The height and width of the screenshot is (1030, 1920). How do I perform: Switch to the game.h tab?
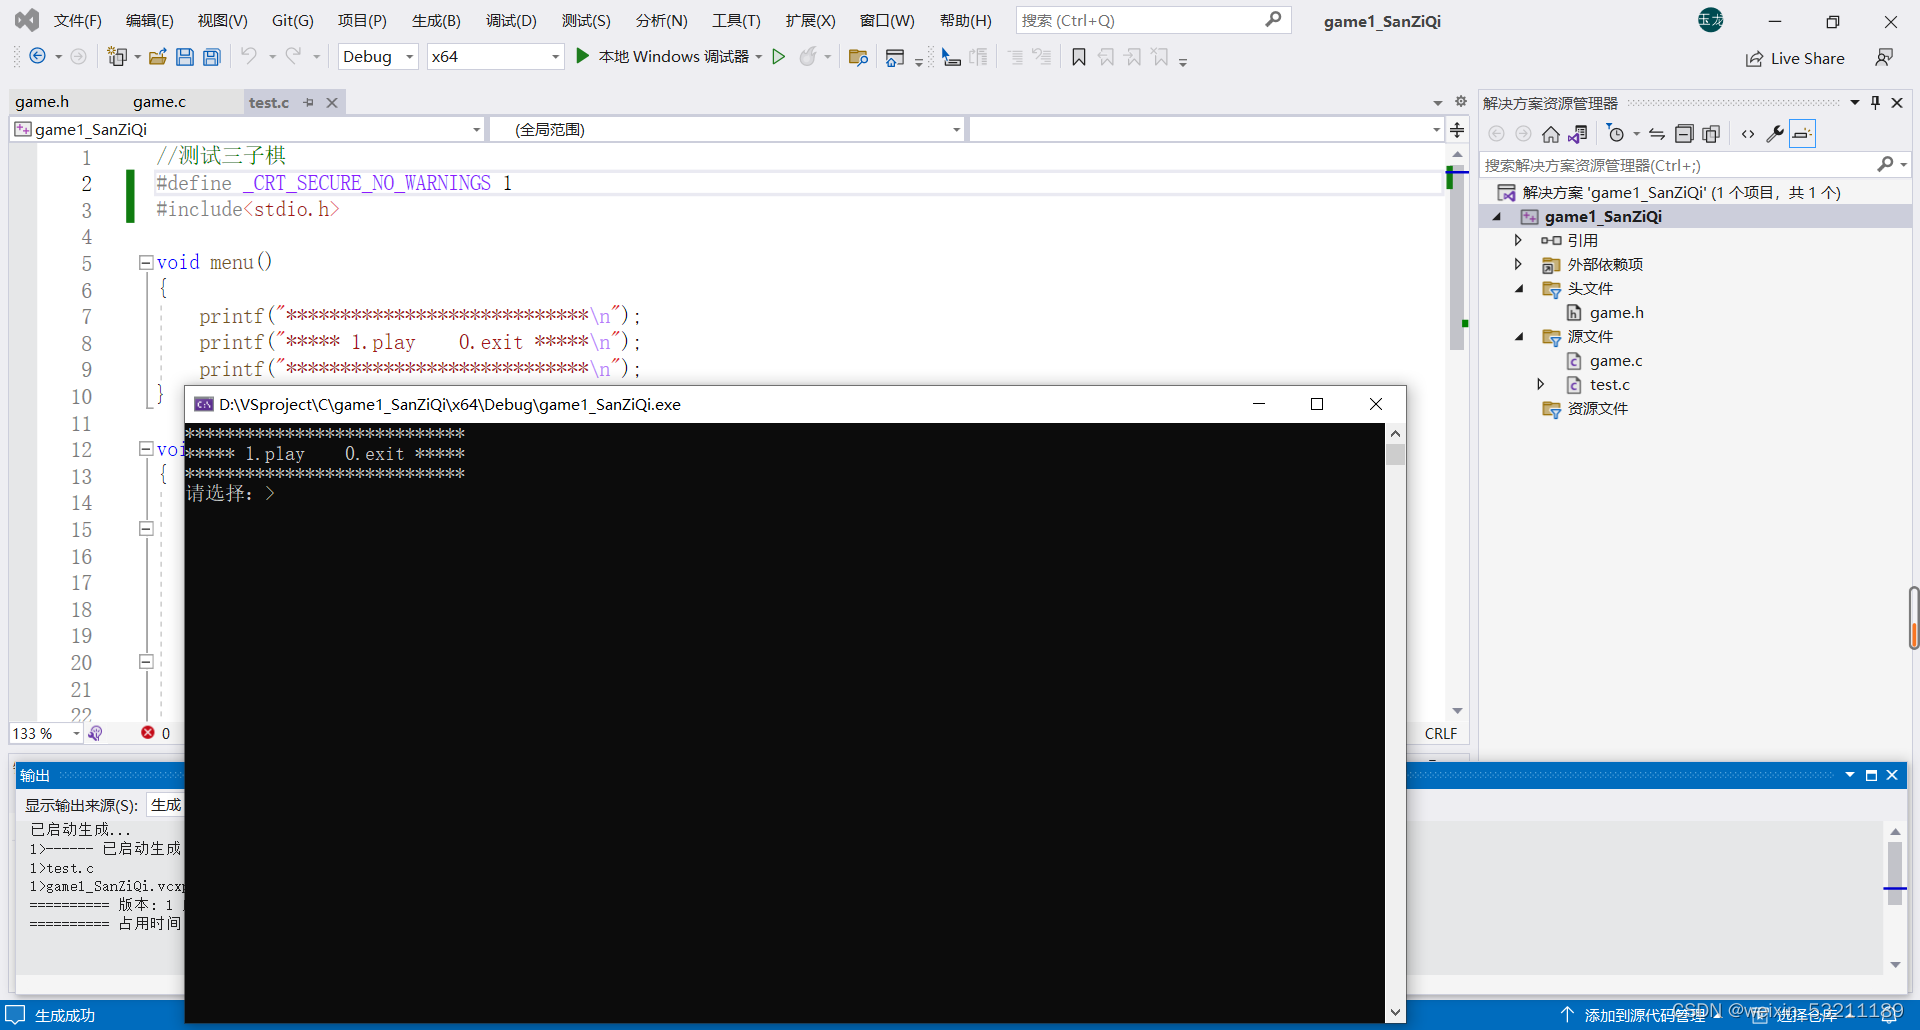(x=42, y=102)
